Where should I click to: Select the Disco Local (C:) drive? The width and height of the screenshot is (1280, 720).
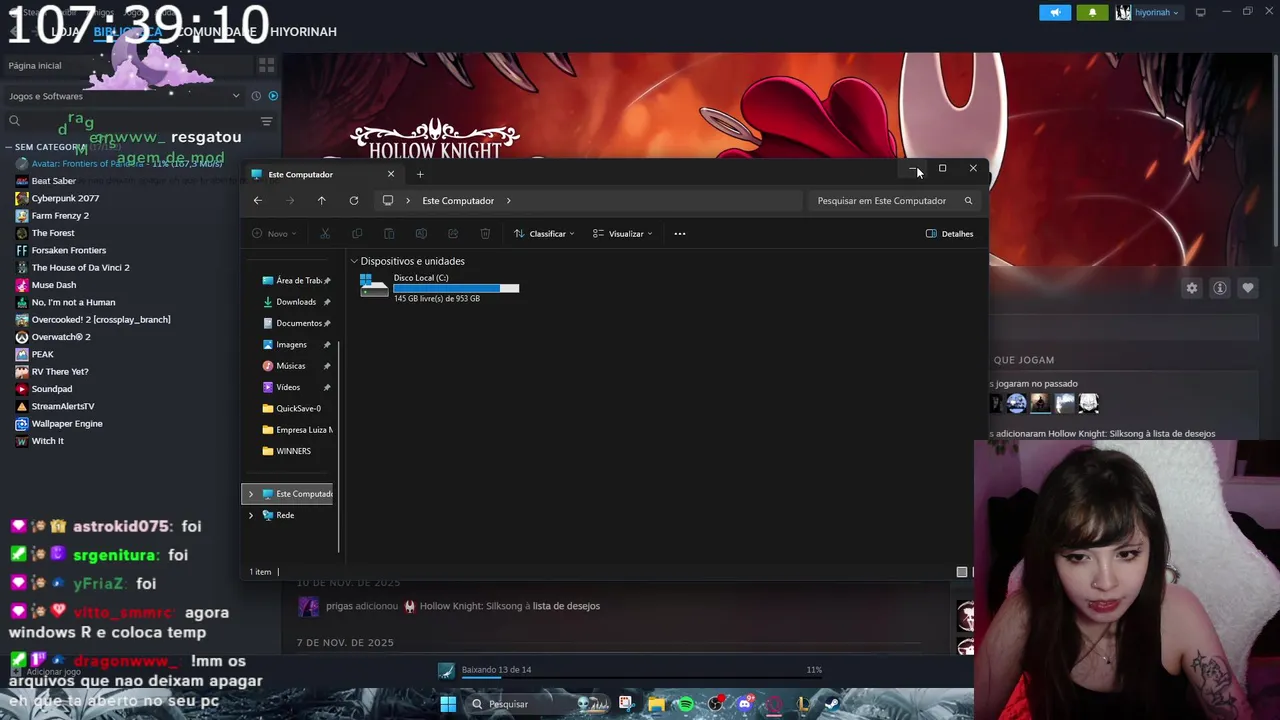tap(439, 288)
